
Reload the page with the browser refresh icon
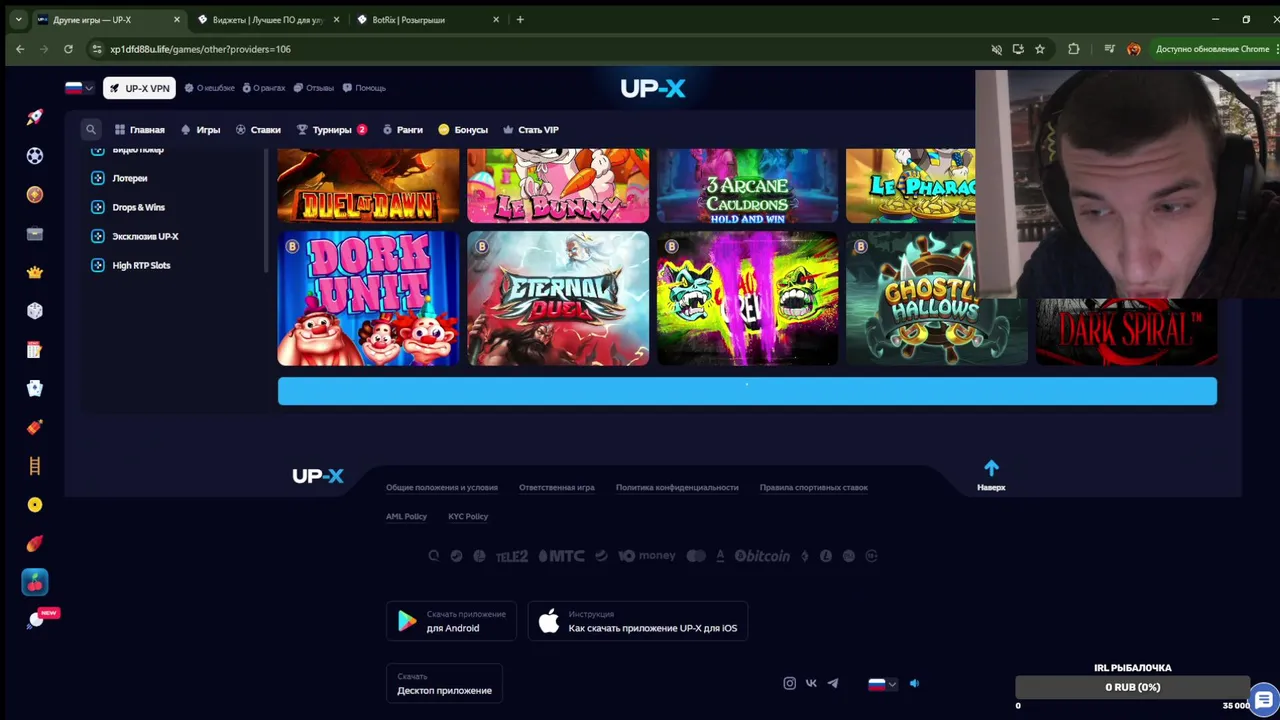pyautogui.click(x=68, y=49)
